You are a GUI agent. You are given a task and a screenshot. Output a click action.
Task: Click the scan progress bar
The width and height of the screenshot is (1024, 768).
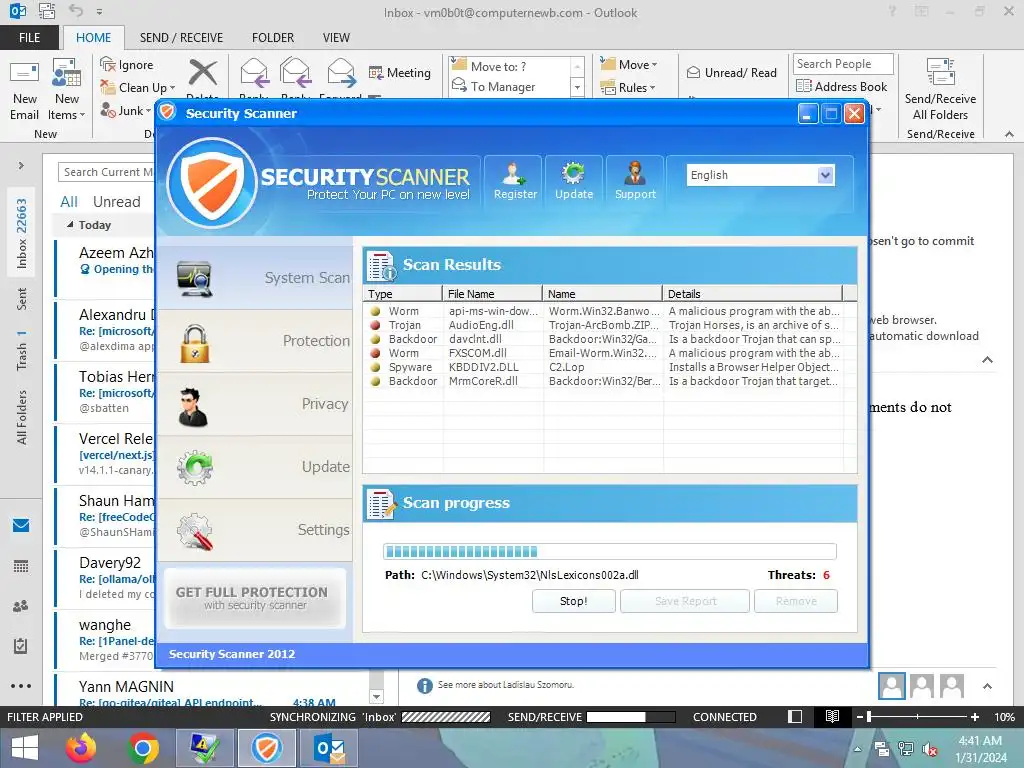(x=609, y=551)
